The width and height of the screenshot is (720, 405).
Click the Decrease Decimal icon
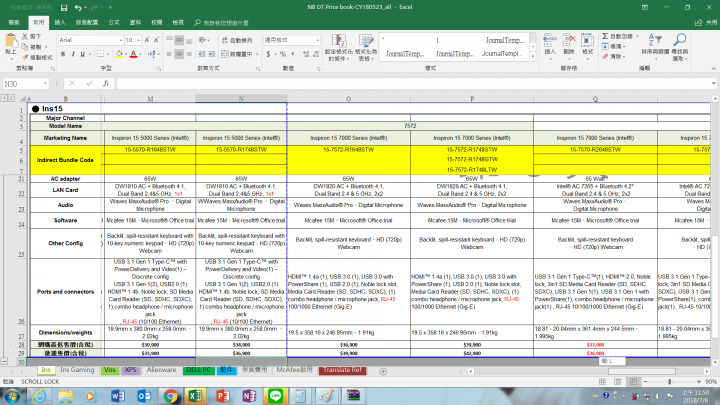(316, 54)
